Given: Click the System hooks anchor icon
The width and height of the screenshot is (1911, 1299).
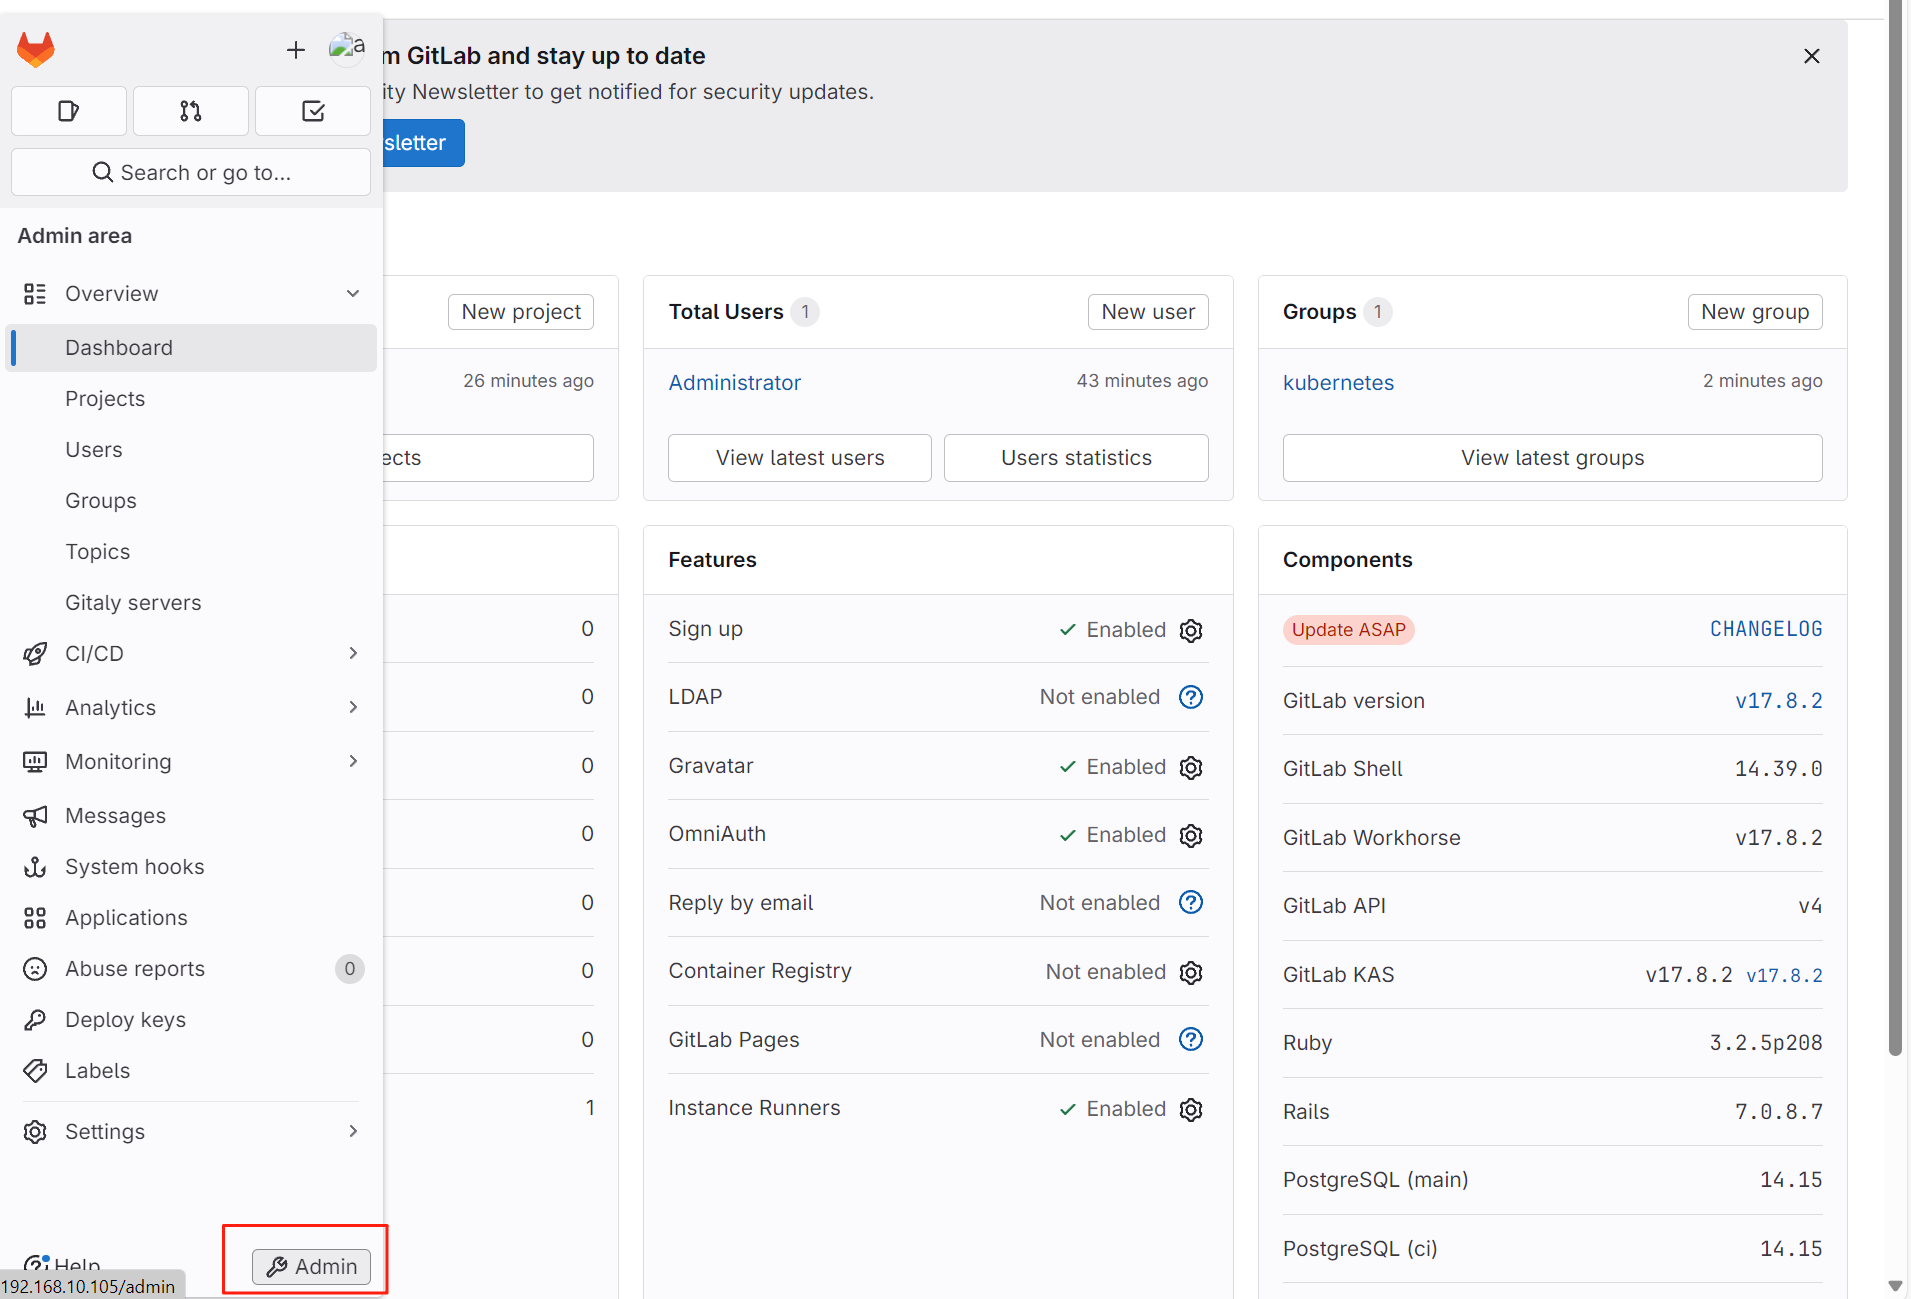Looking at the screenshot, I should (35, 867).
